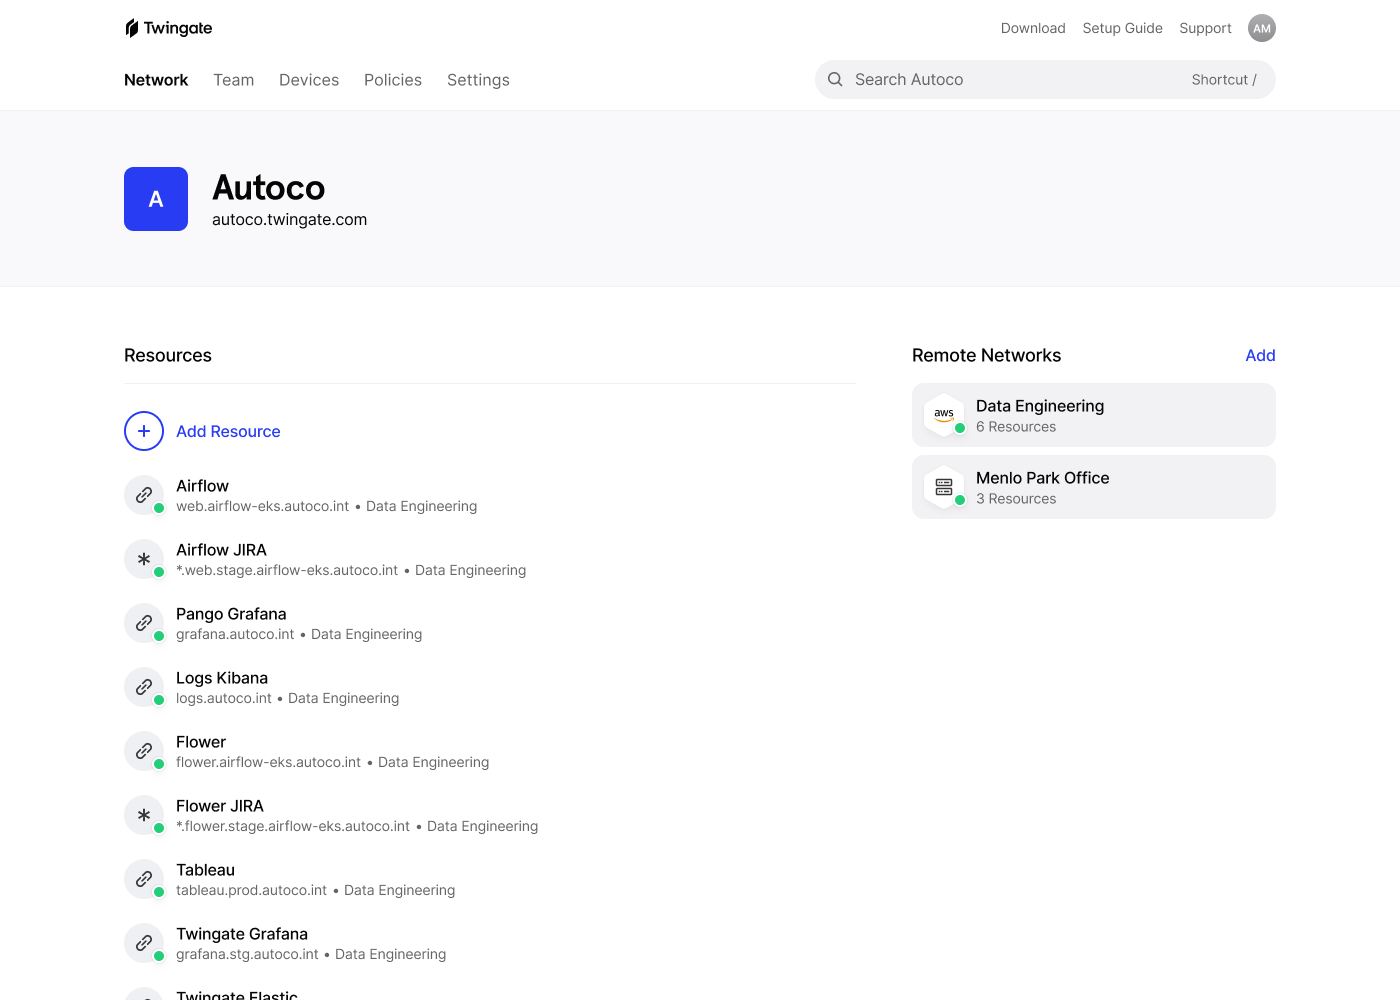Open the Airflow resource name
This screenshot has height=1000, width=1400.
coord(202,486)
